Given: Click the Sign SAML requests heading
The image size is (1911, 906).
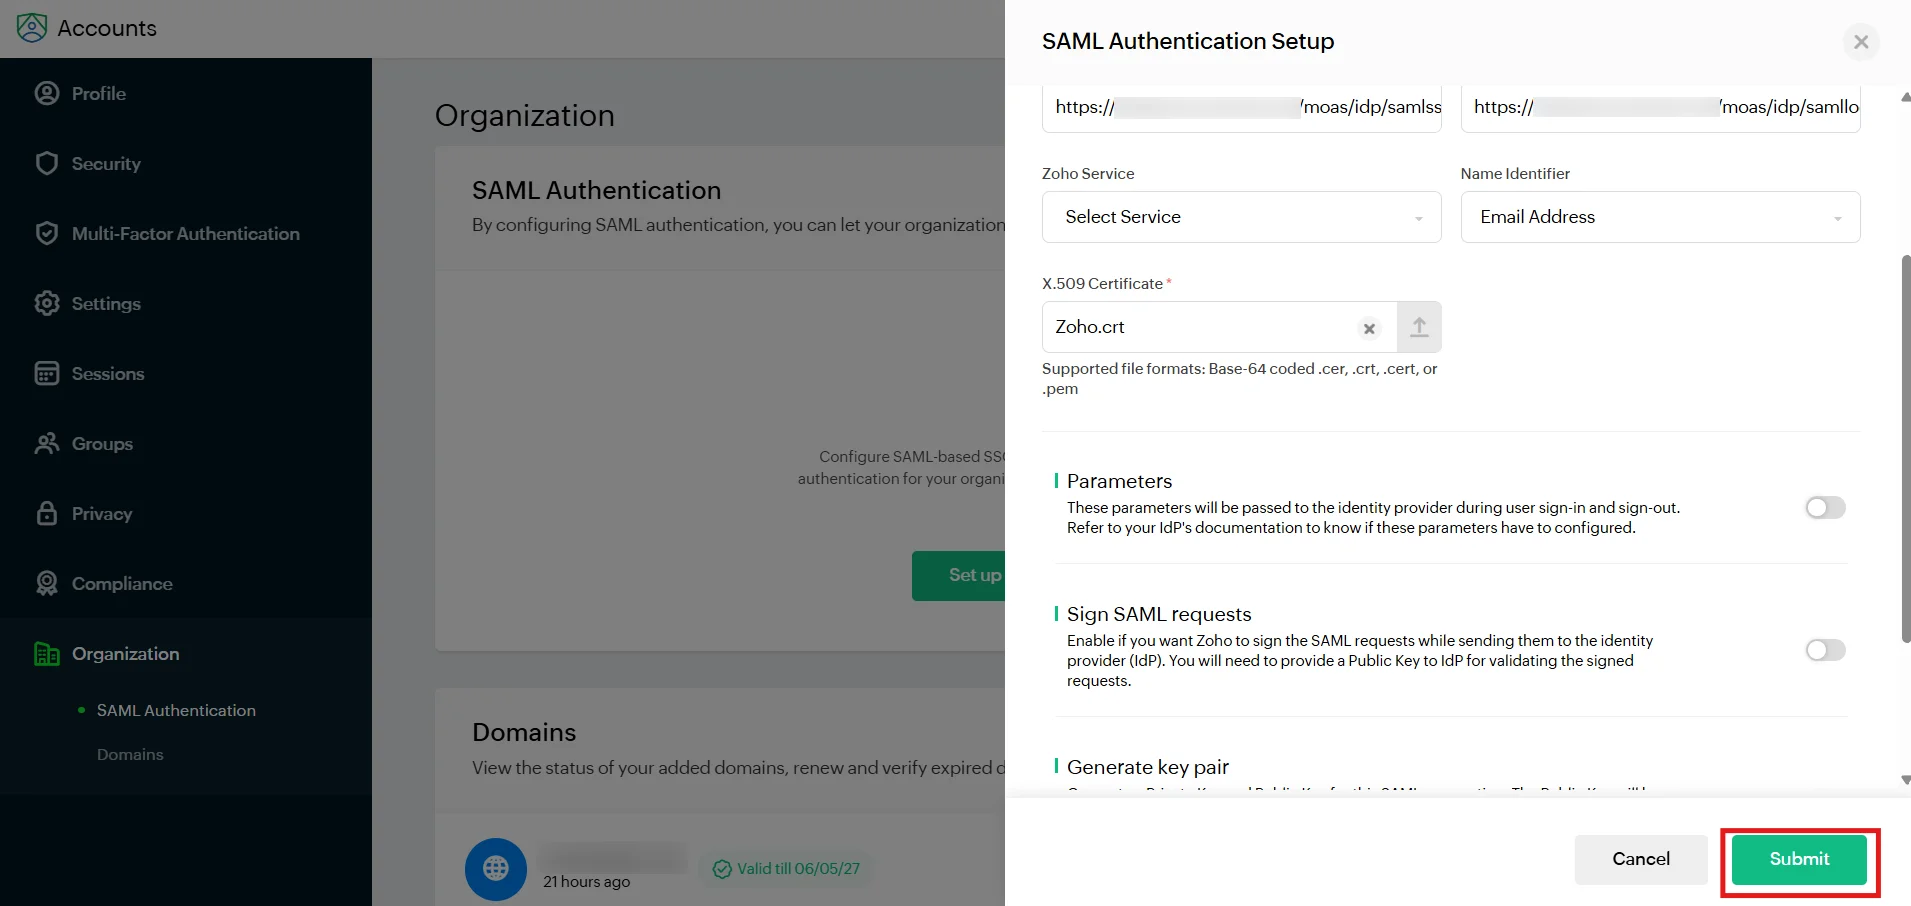Looking at the screenshot, I should (1159, 614).
